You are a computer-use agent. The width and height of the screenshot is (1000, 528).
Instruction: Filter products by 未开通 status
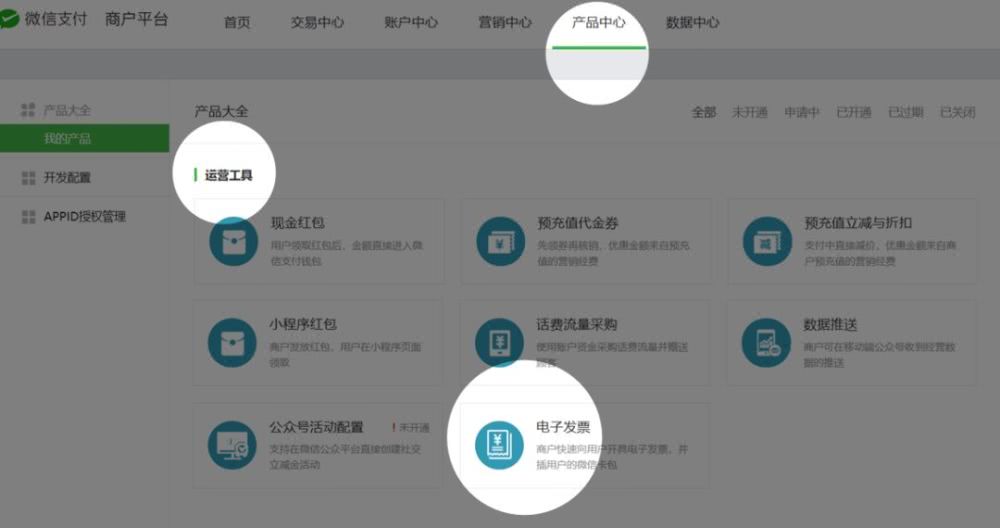click(x=749, y=112)
